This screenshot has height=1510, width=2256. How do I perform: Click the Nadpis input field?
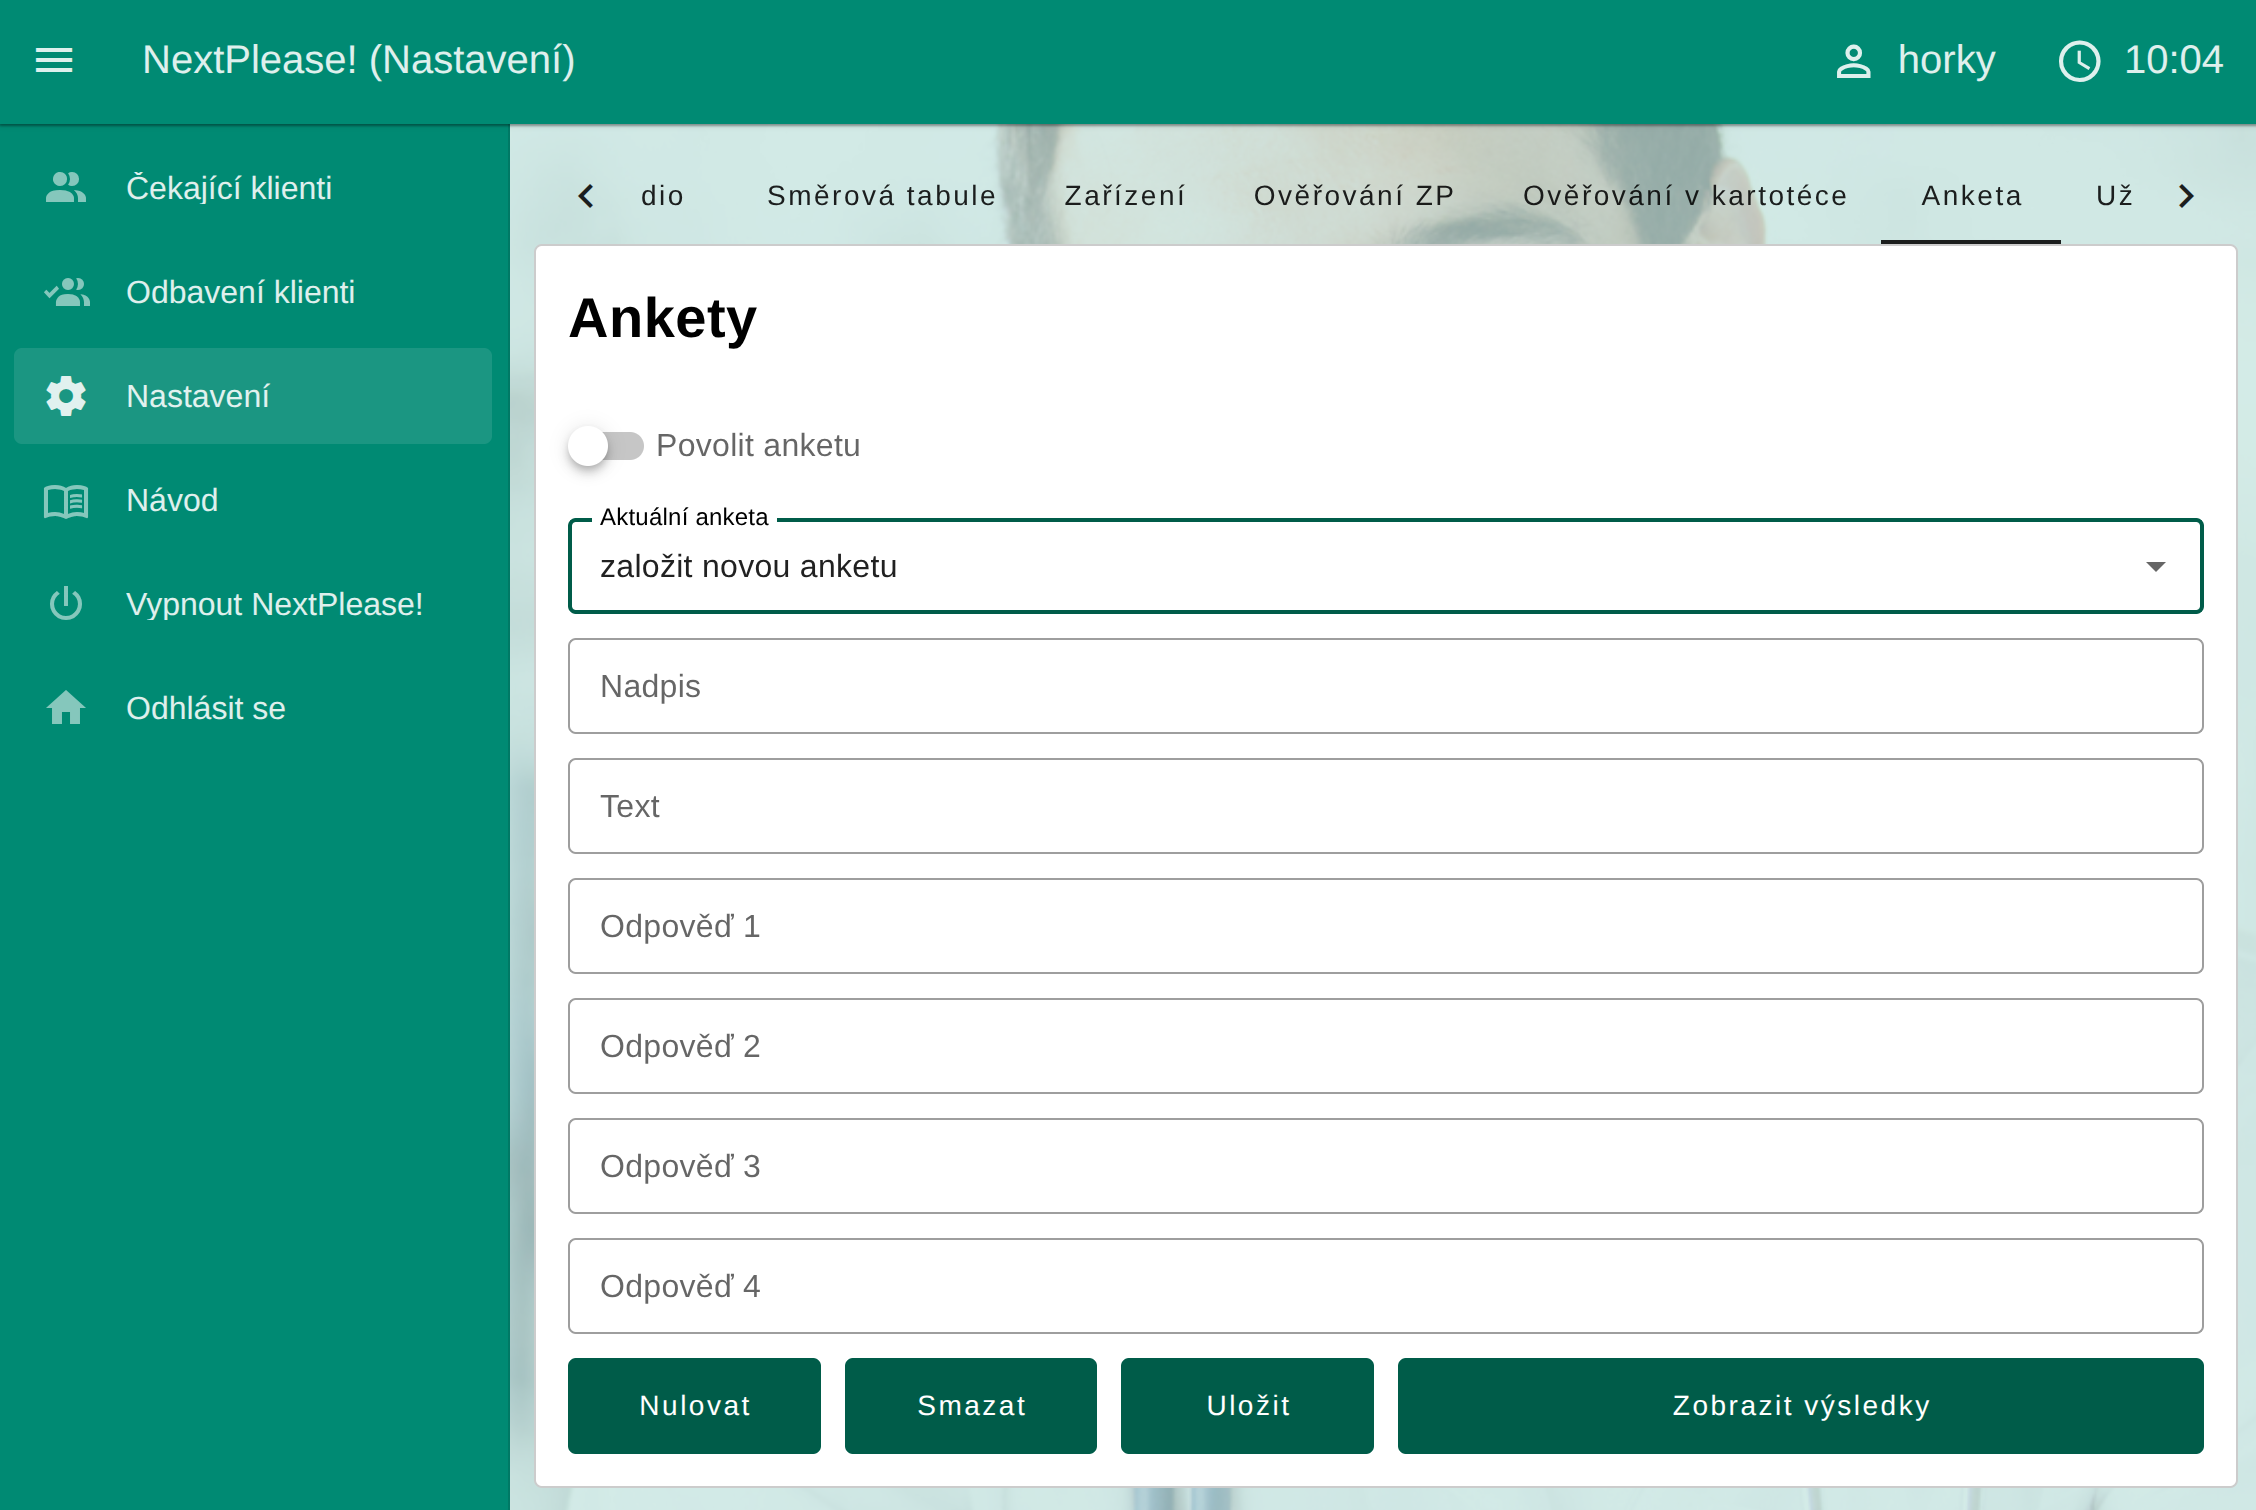1385,686
